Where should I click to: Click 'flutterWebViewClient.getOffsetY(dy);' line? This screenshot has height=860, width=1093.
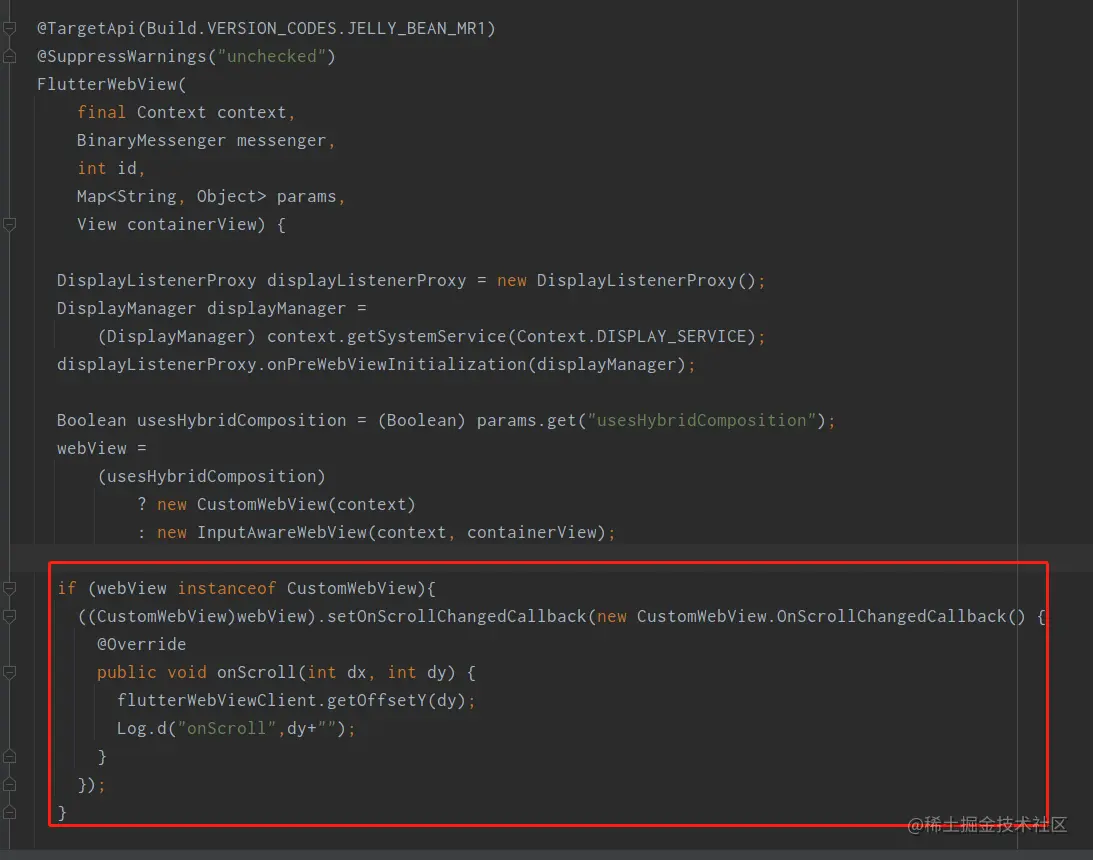(296, 700)
